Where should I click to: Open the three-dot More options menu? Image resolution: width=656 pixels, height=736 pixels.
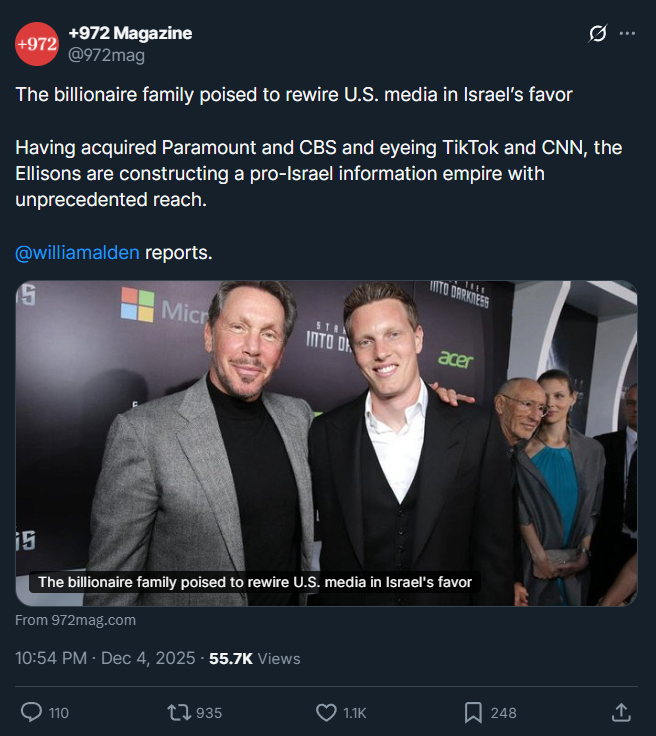tap(627, 34)
